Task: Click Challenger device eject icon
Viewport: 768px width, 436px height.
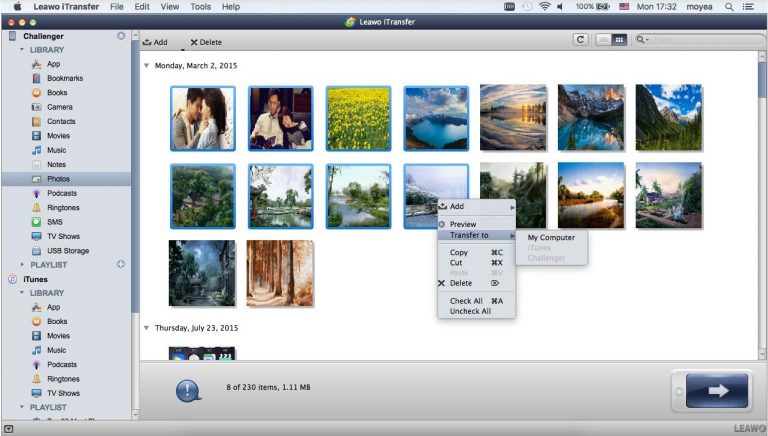Action: click(x=121, y=36)
